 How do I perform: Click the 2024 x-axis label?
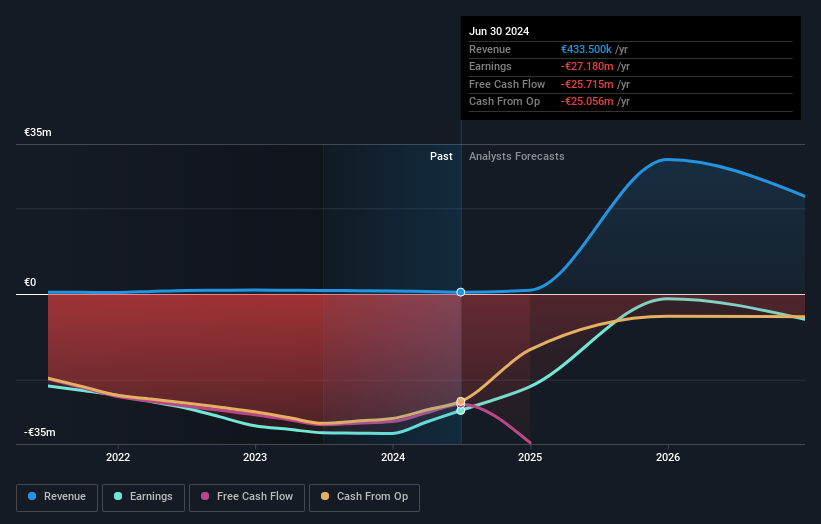(x=393, y=457)
